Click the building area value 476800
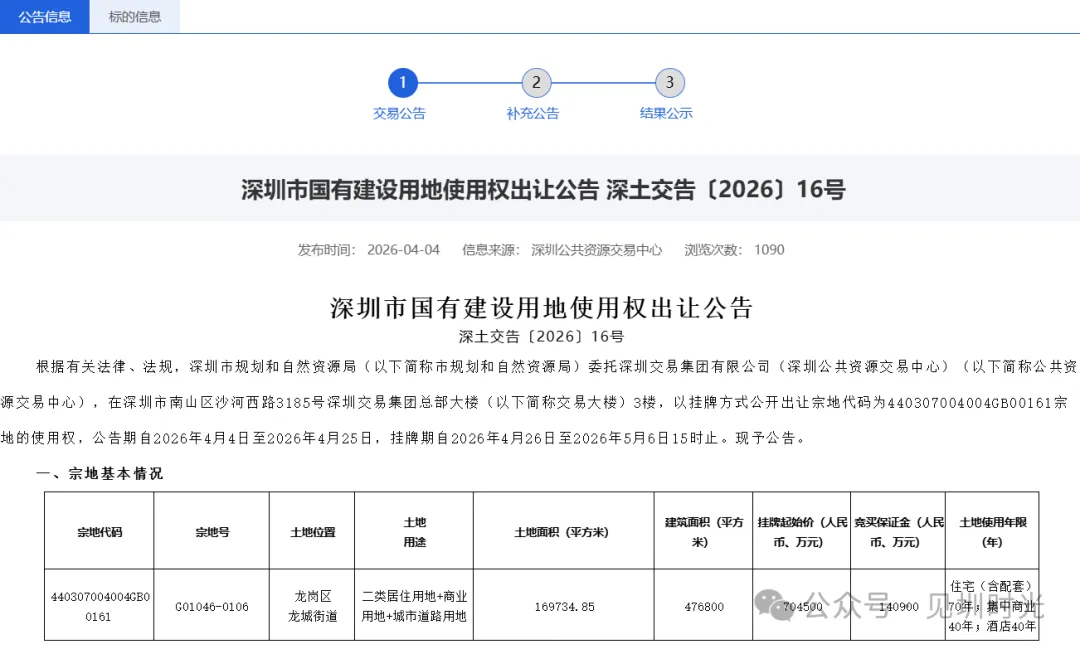1080x649 pixels. (x=704, y=606)
